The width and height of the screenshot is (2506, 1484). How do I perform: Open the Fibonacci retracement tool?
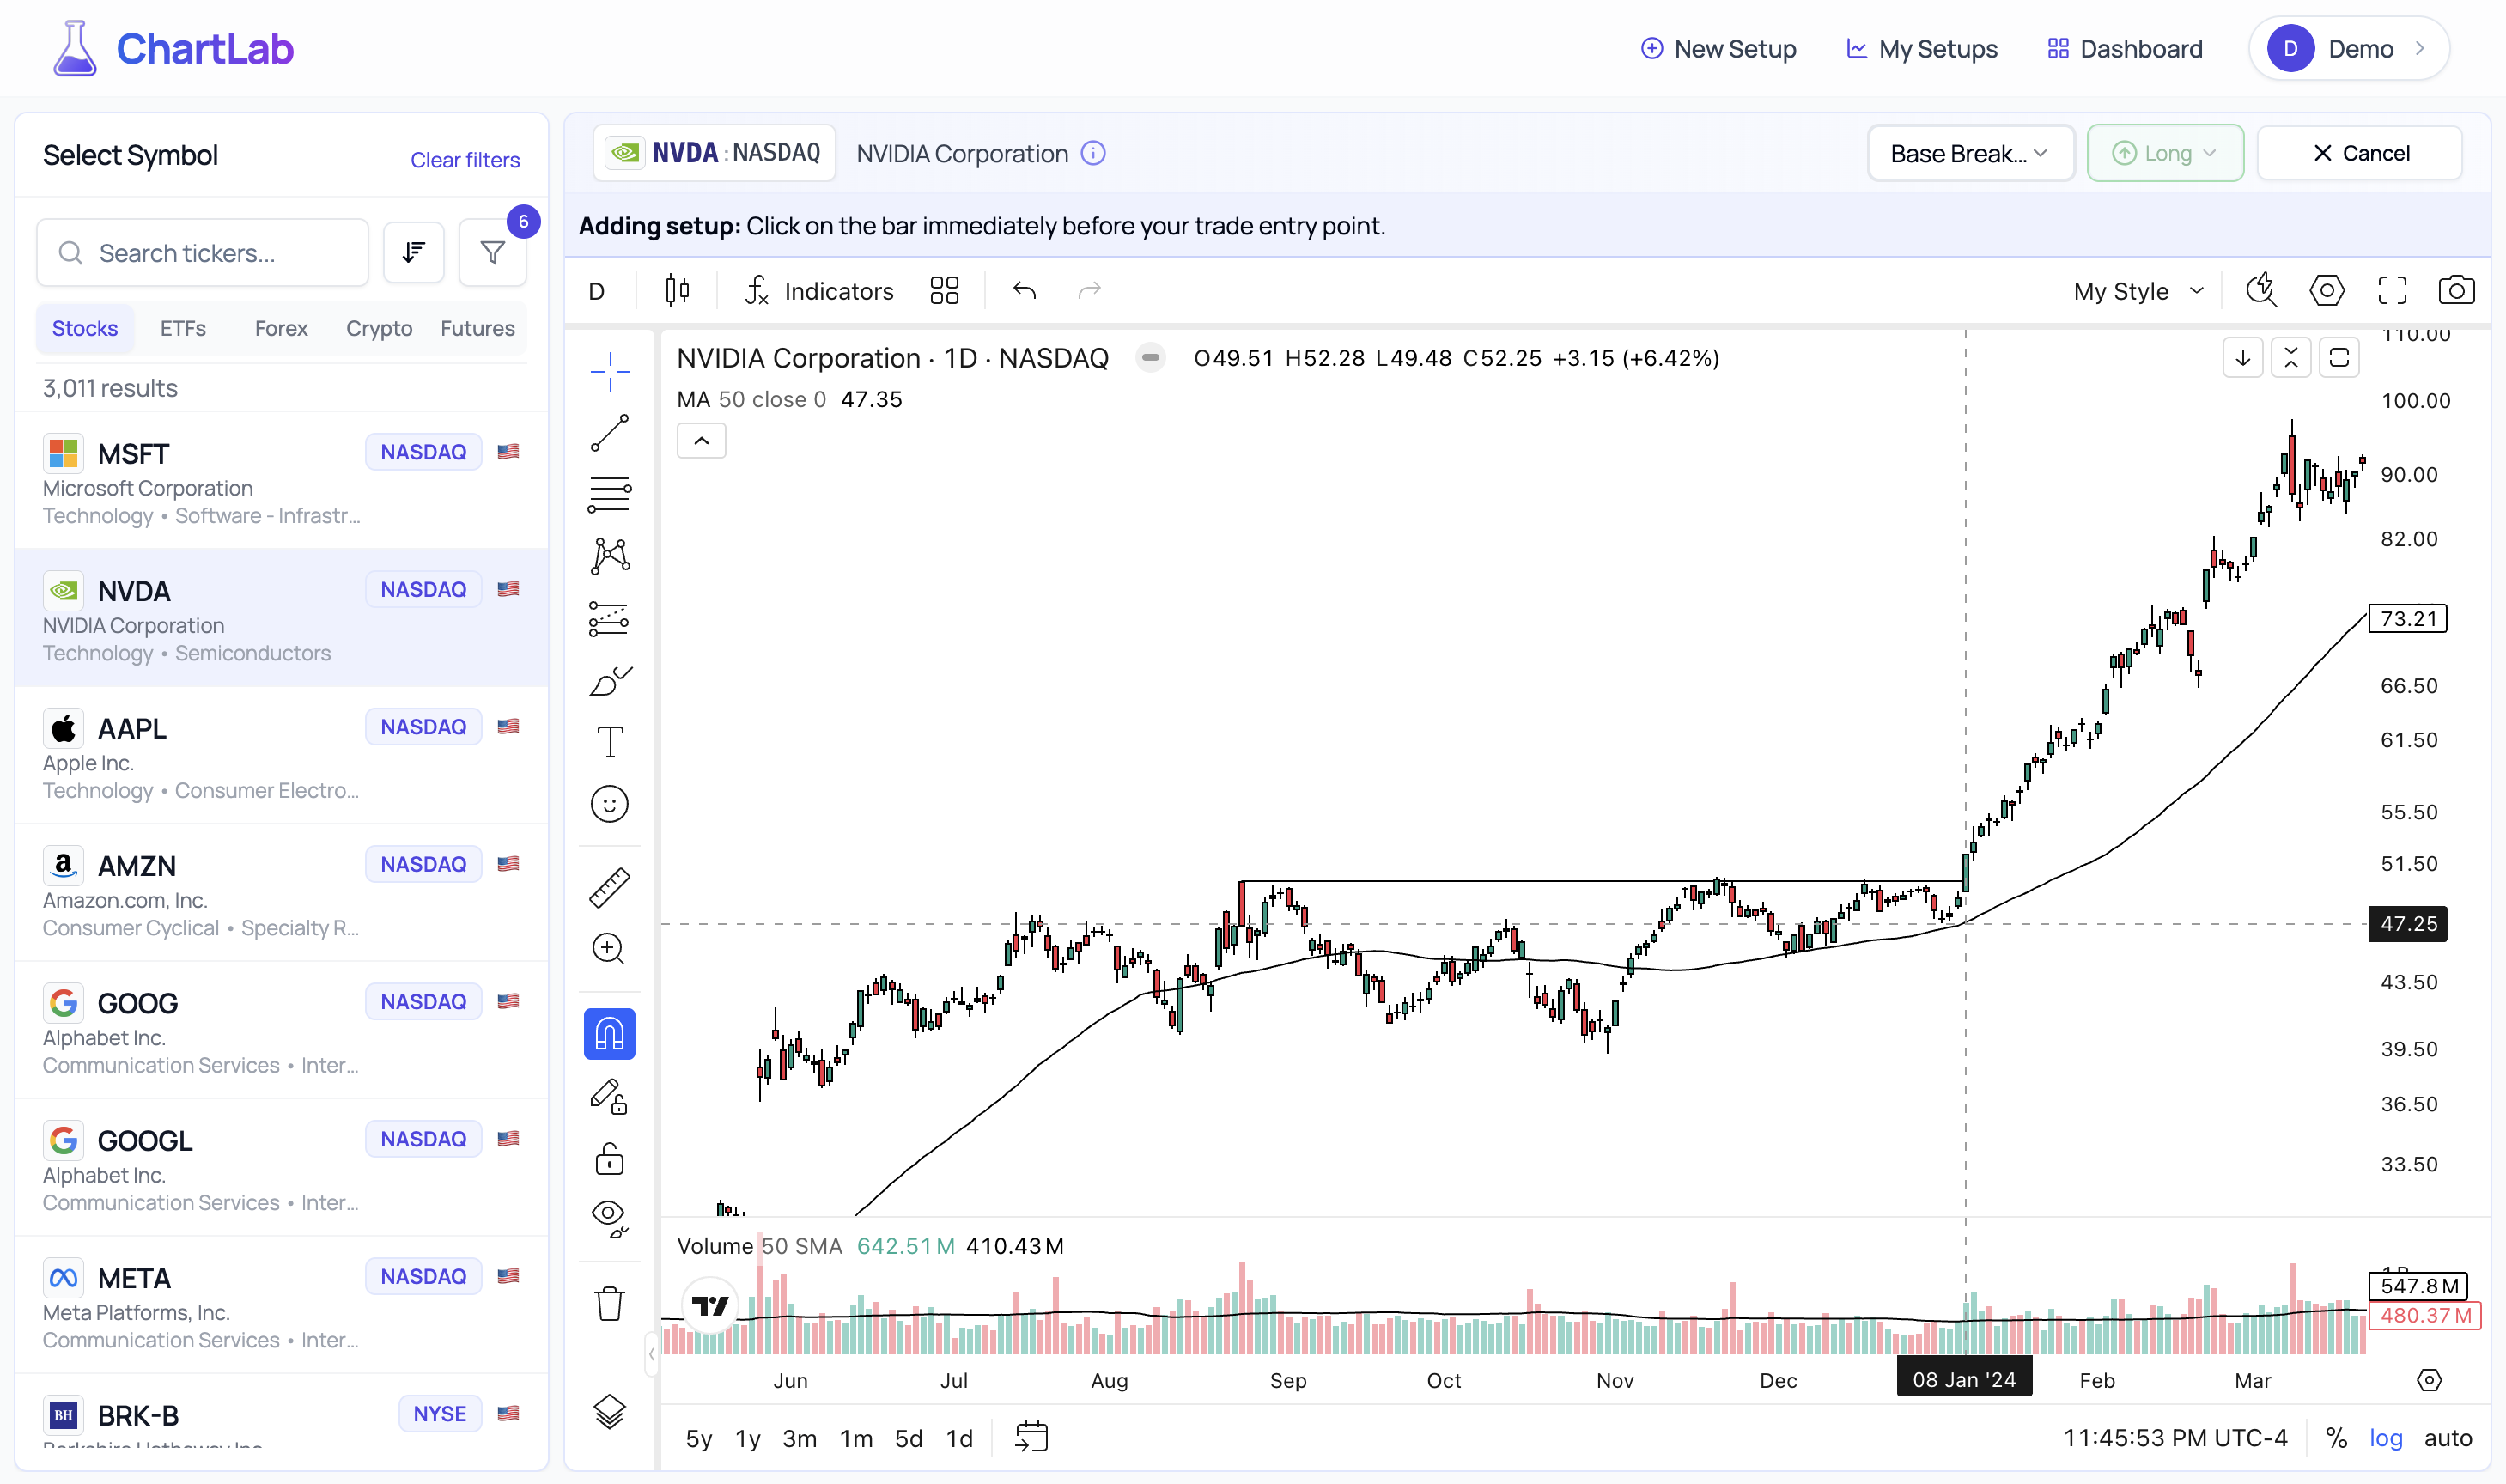(609, 495)
